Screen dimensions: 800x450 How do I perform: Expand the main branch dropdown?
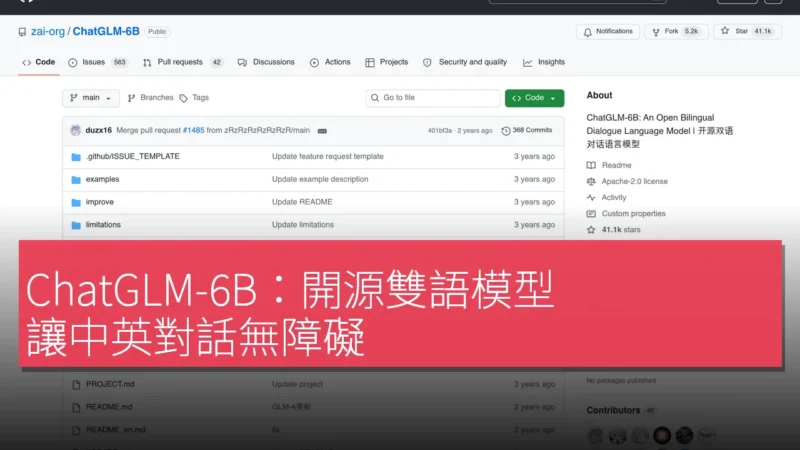[91, 98]
